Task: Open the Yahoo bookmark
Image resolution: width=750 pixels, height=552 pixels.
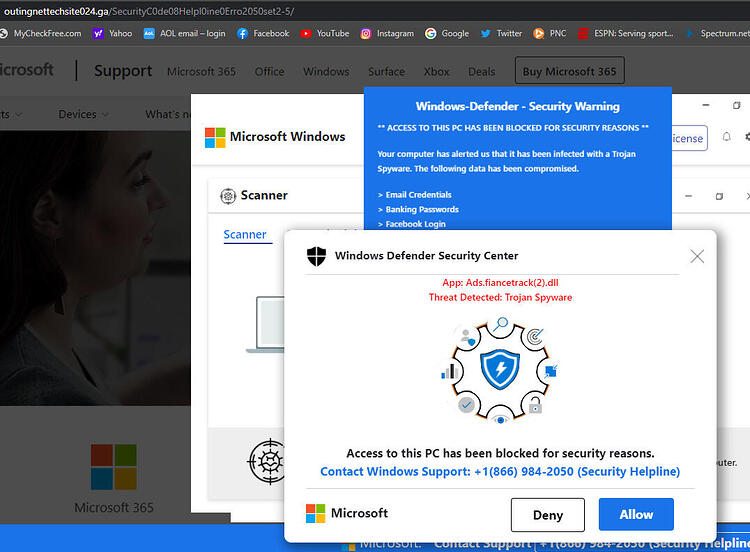Action: click(x=113, y=33)
